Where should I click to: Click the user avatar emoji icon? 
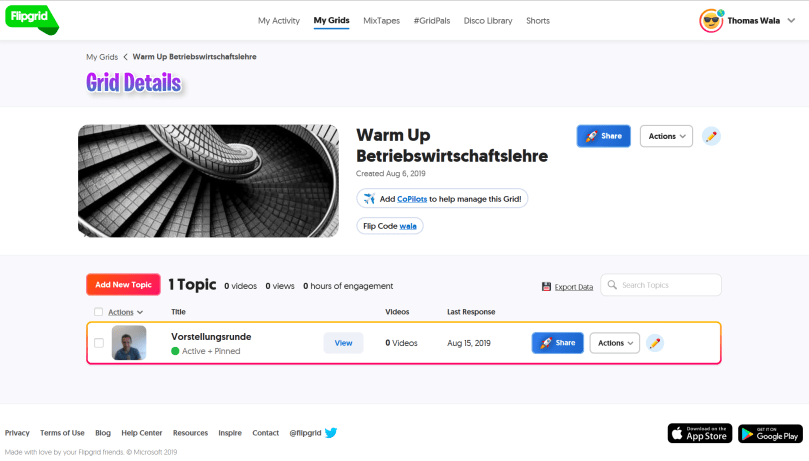pyautogui.click(x=711, y=20)
